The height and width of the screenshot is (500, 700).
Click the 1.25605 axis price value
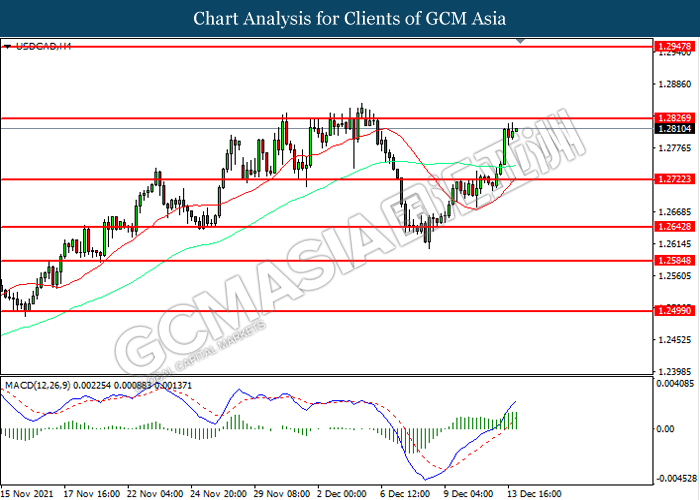coord(675,276)
